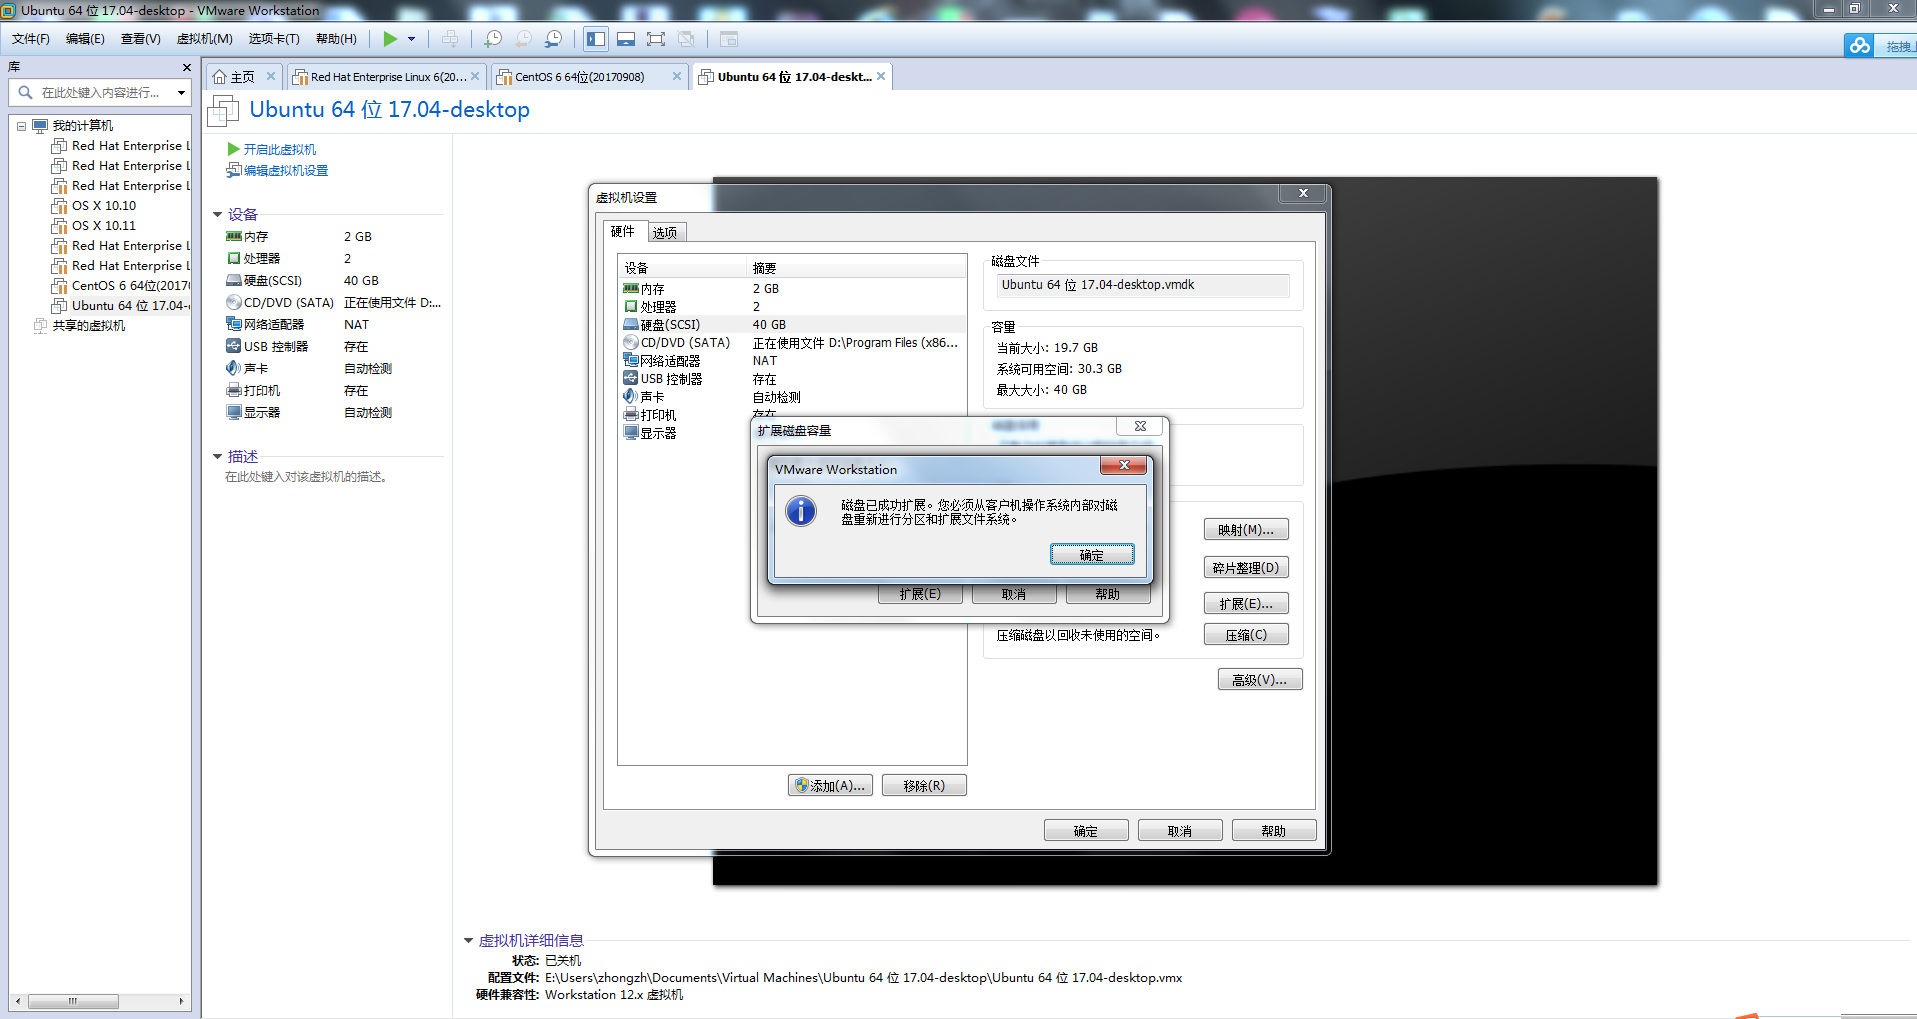Collapse the 我的计算机 tree node
The height and width of the screenshot is (1019, 1917).
(x=21, y=126)
